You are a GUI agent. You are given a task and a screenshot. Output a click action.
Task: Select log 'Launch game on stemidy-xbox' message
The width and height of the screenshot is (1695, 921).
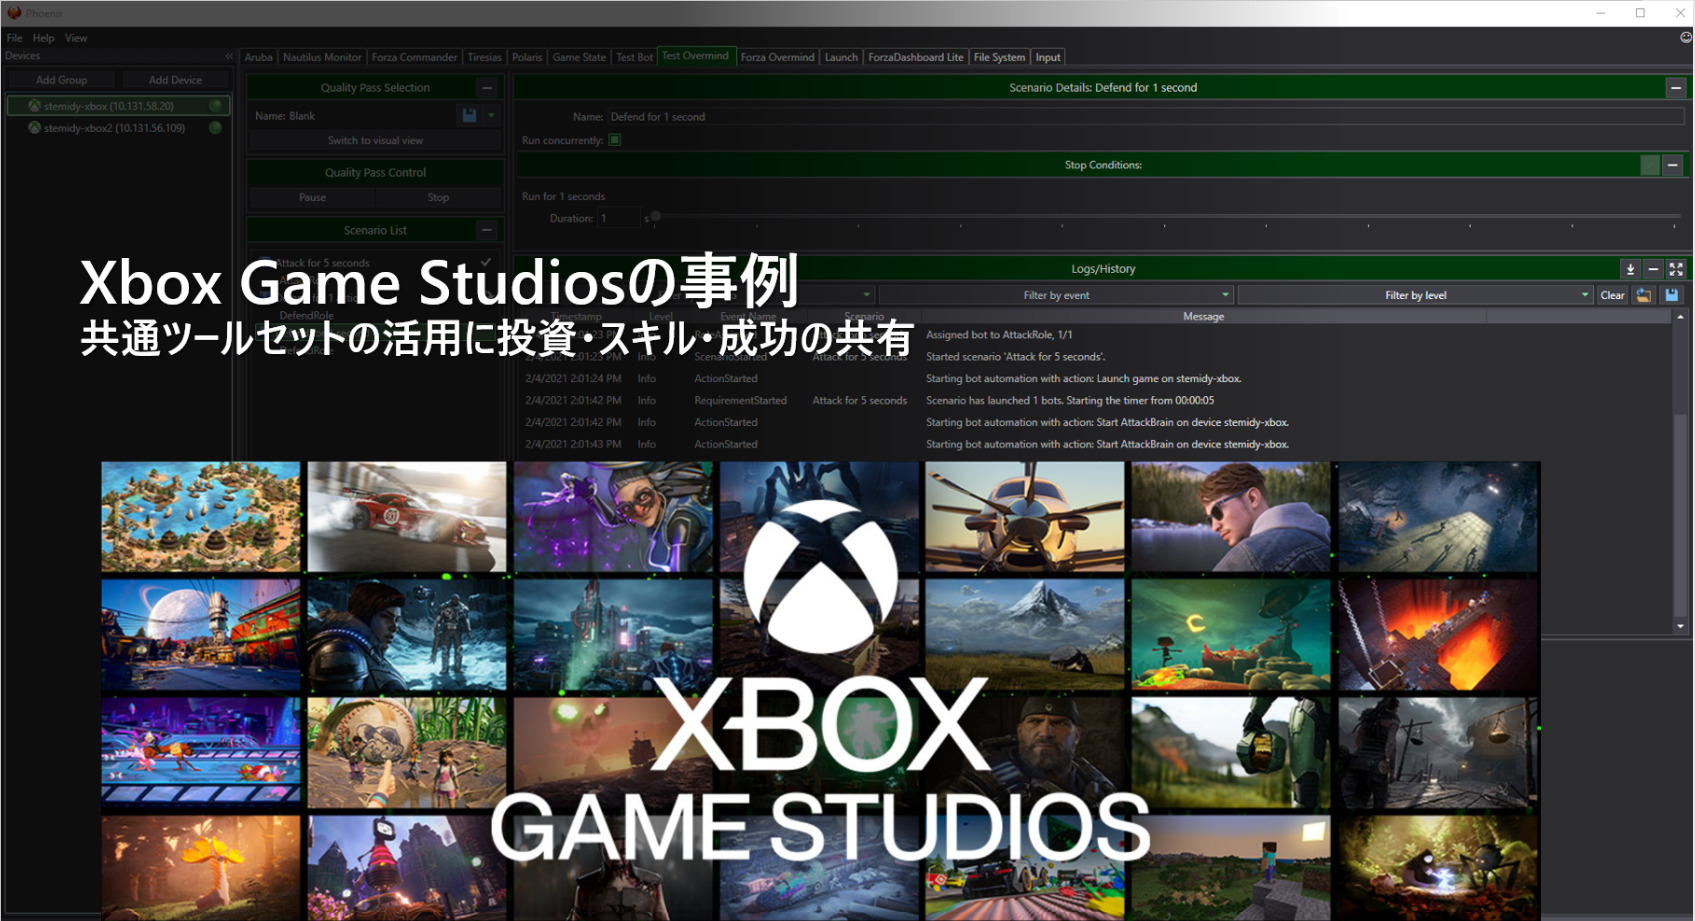tap(1083, 379)
